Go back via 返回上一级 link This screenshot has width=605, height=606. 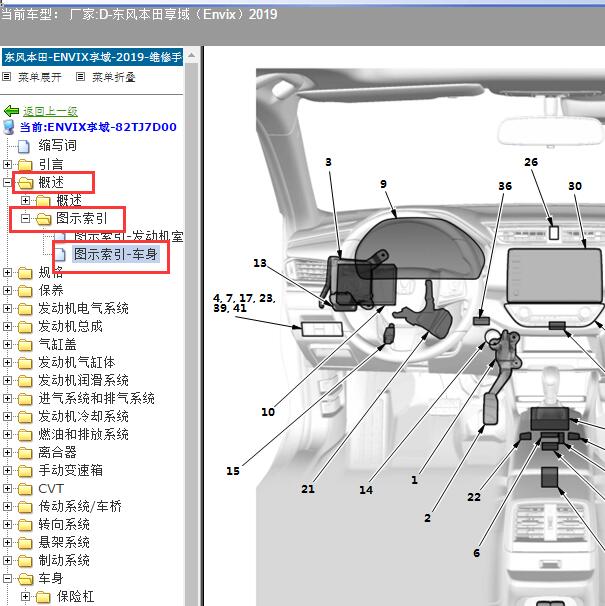click(50, 111)
